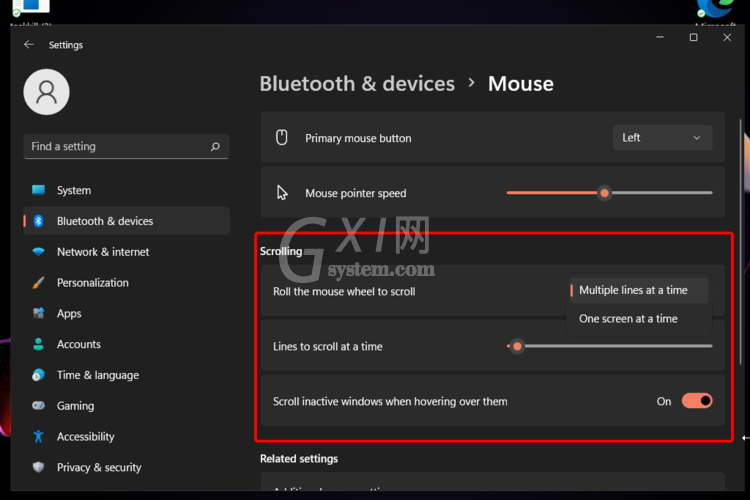Click the Roll the mouse wheel to scroll label

click(344, 291)
